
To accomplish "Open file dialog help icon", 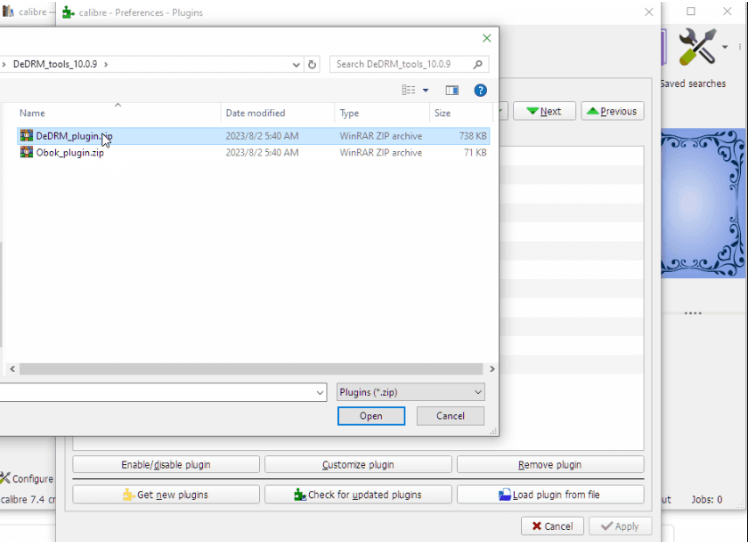I will point(480,90).
